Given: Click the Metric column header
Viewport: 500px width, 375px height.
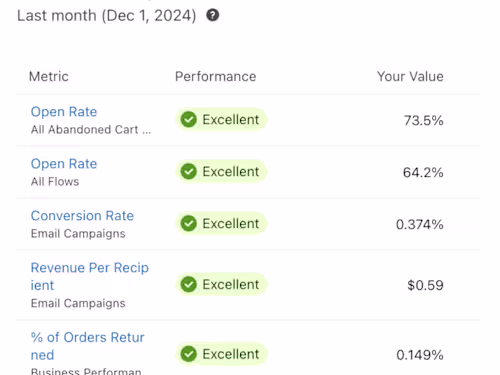Looking at the screenshot, I should coord(49,76).
